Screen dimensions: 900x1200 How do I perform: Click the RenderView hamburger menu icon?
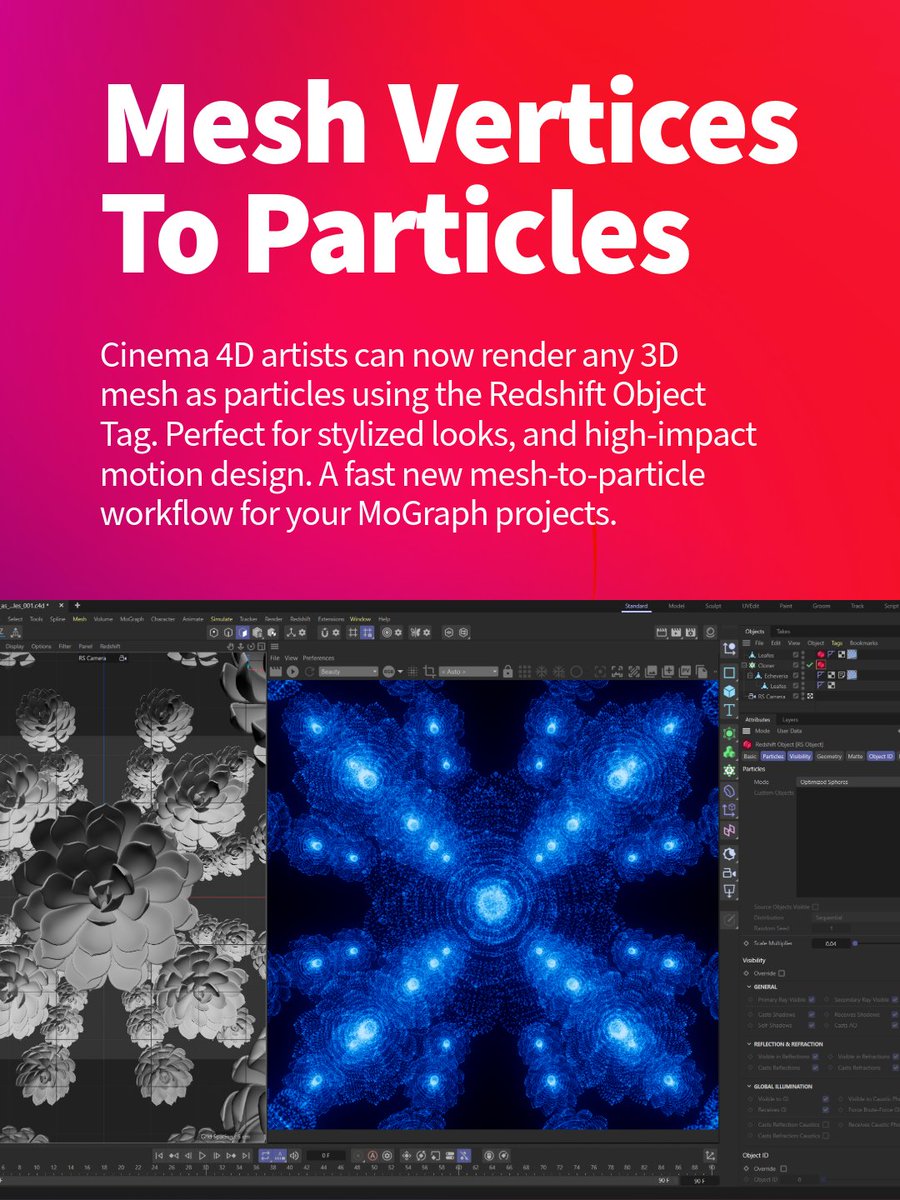pos(274,646)
